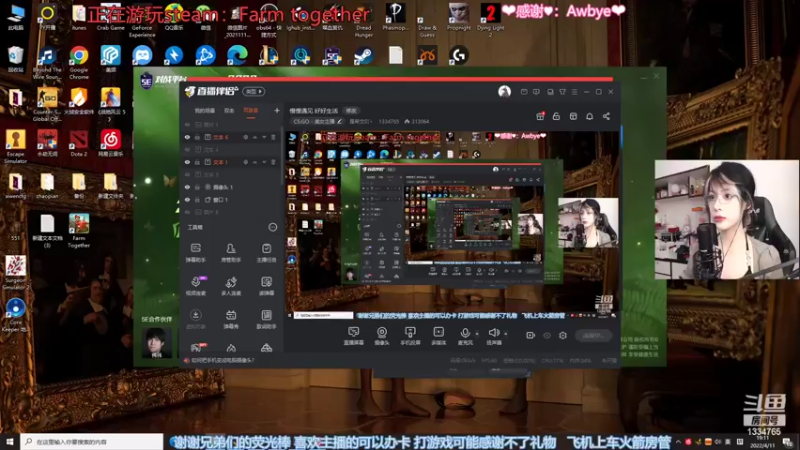Toggle lock on 摄像头 1 layer
The image size is (800, 450).
[x=197, y=187]
